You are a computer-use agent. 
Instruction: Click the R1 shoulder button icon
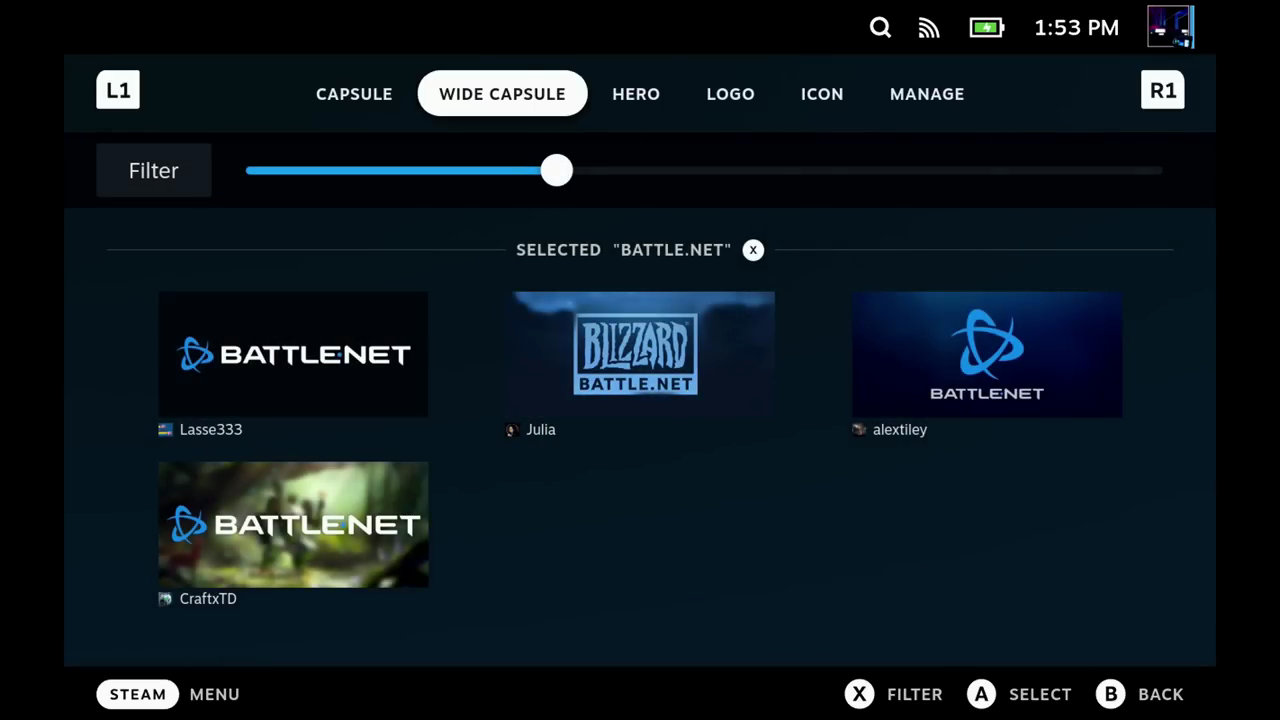(1163, 90)
